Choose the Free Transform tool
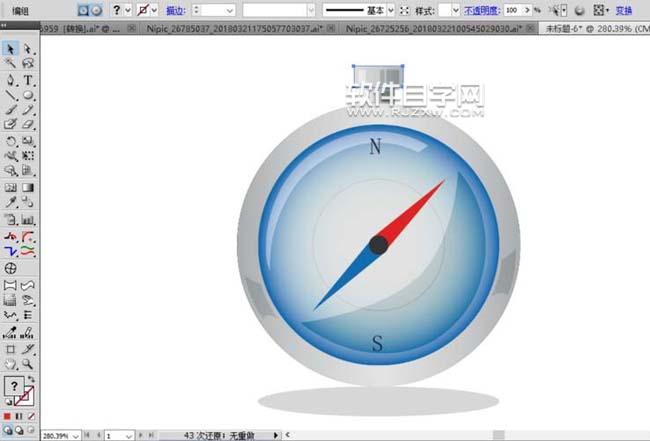This screenshot has width=650, height=441. pos(28,156)
